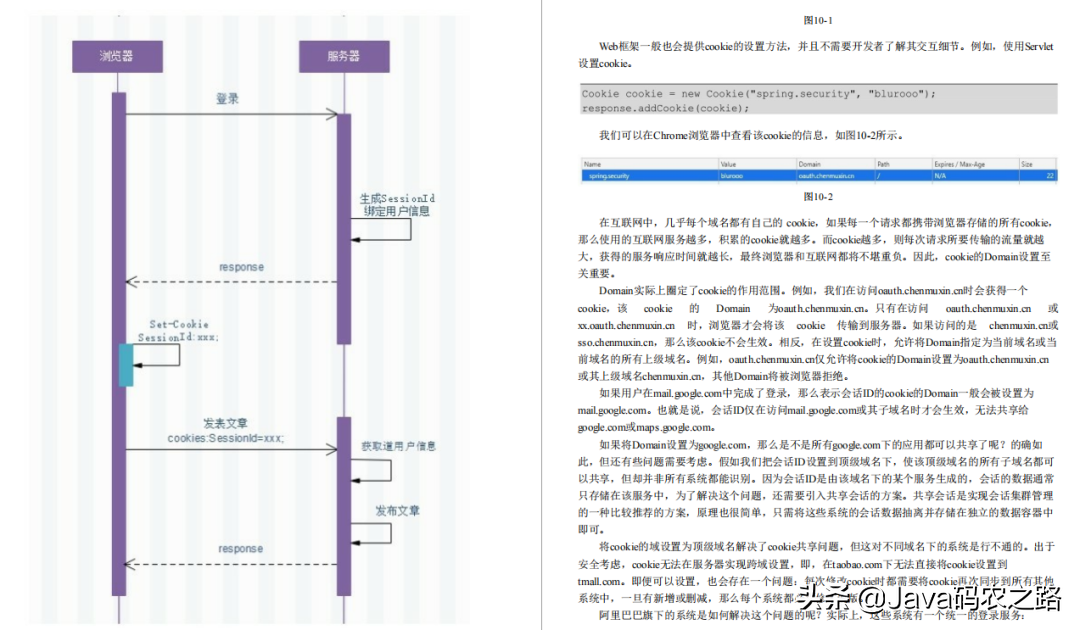This screenshot has height=630, width=1080.
Task: Select the 登录 arrow label
Action: [227, 99]
